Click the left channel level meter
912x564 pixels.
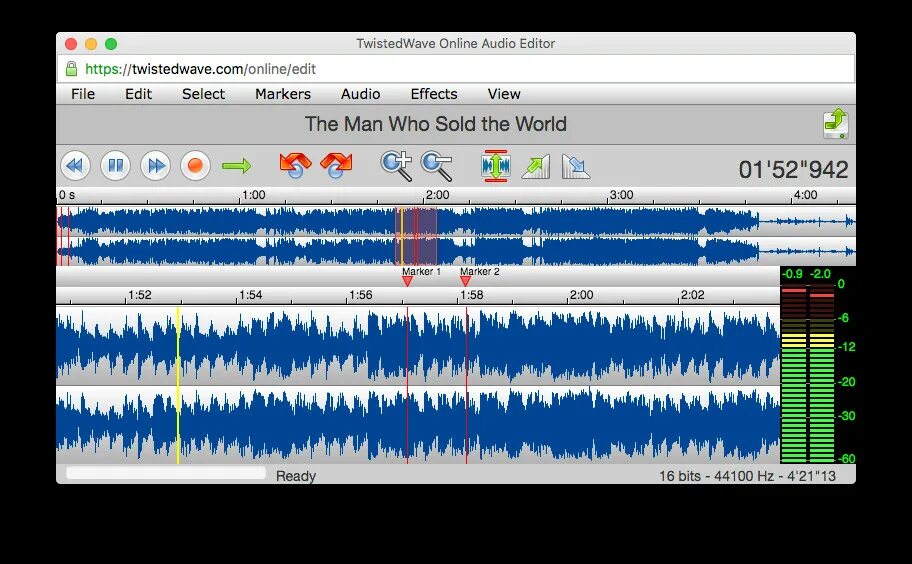[x=793, y=374]
